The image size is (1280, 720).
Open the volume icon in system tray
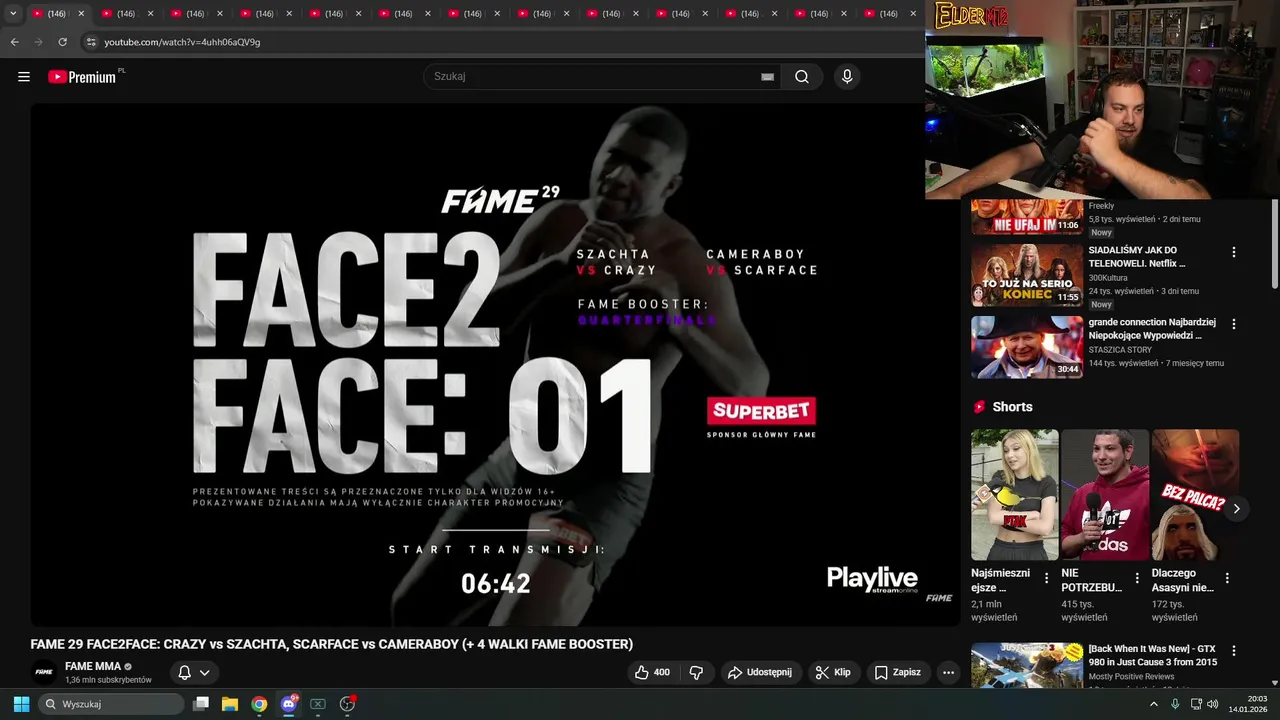coord(1212,704)
